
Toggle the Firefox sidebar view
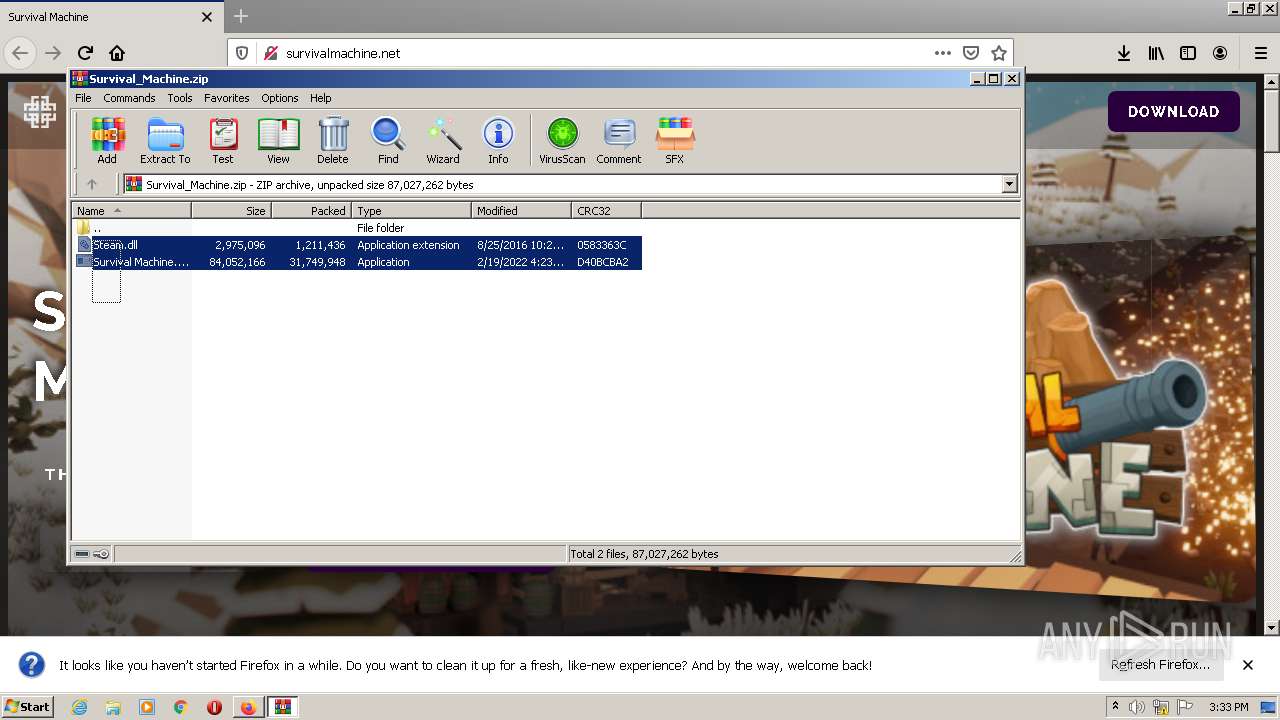1188,53
